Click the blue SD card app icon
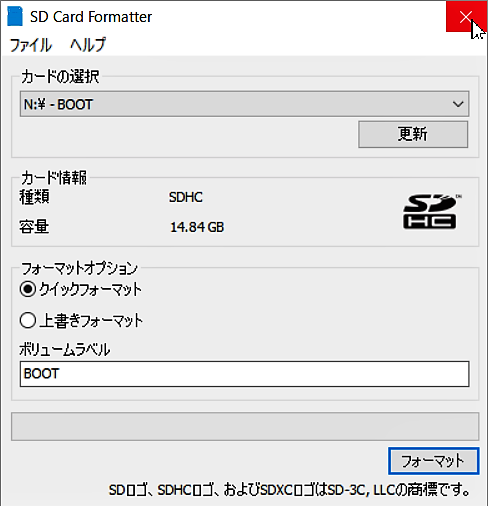 point(15,16)
